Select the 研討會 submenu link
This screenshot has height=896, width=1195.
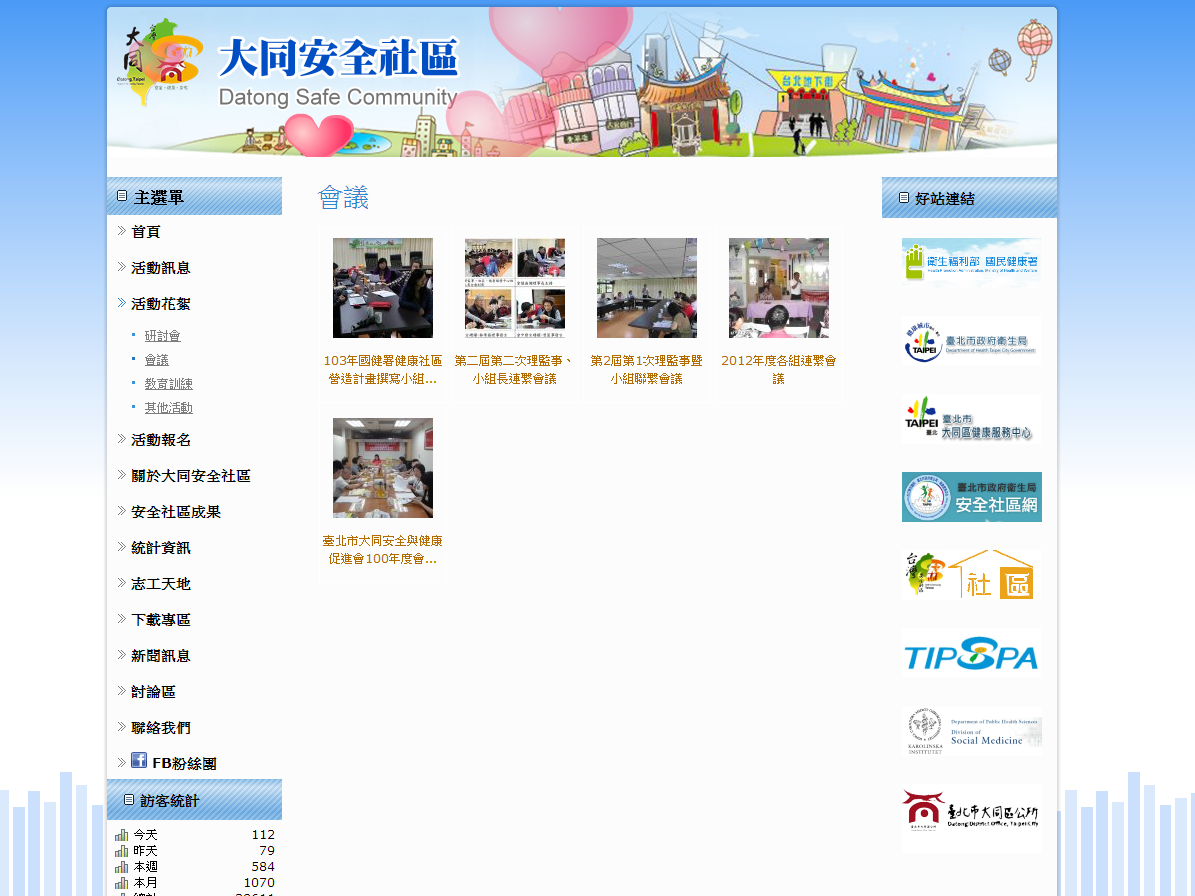click(x=162, y=336)
